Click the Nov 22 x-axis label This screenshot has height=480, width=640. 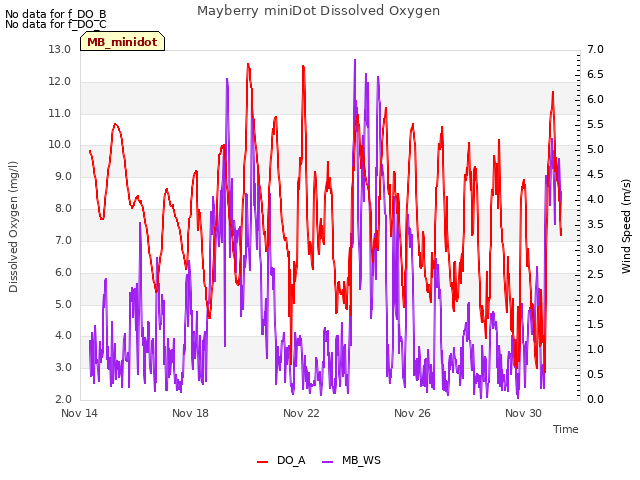pyautogui.click(x=301, y=413)
